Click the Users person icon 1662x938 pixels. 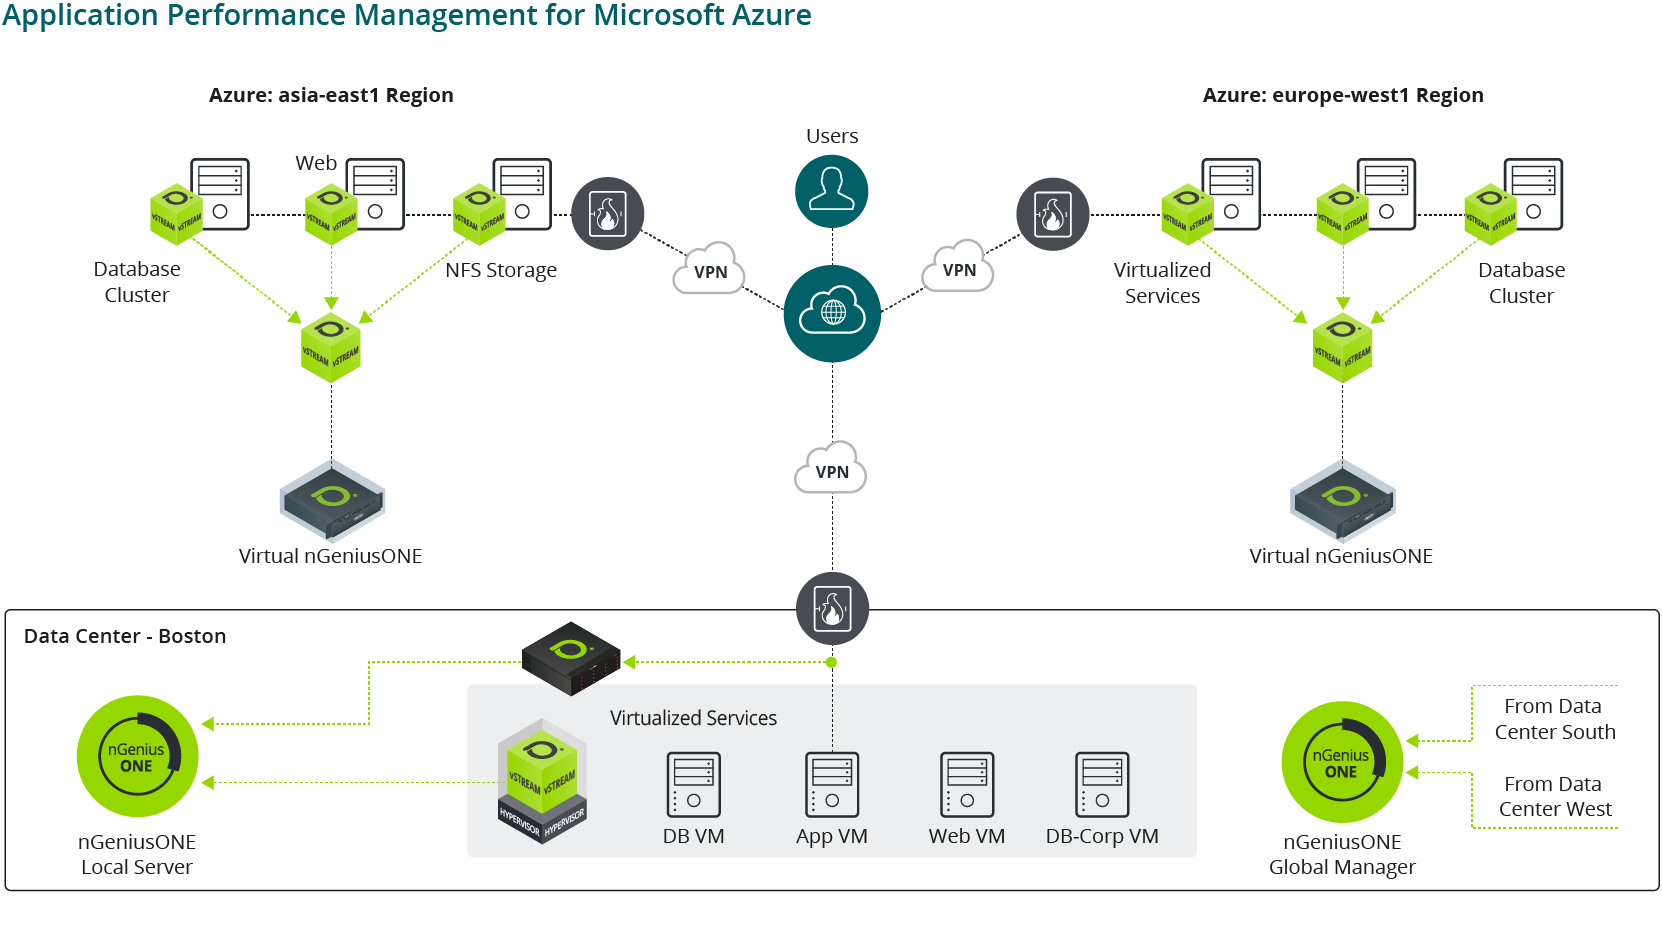click(832, 191)
